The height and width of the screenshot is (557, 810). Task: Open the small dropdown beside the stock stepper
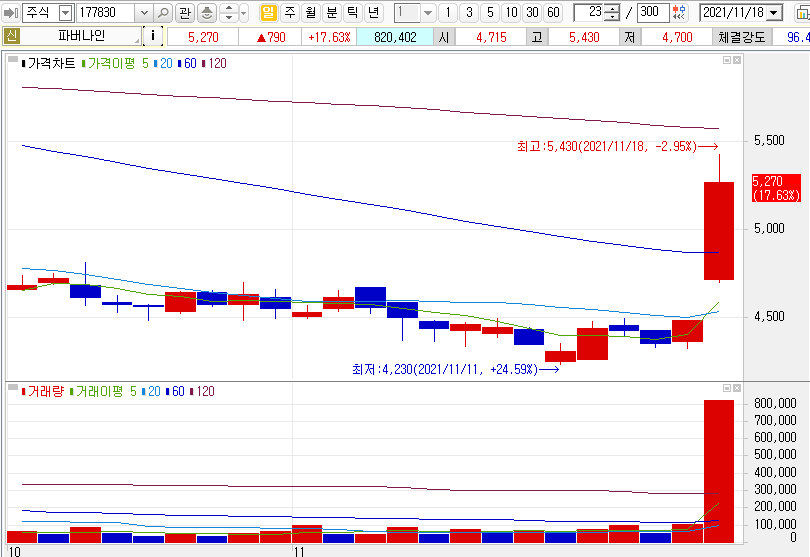244,12
